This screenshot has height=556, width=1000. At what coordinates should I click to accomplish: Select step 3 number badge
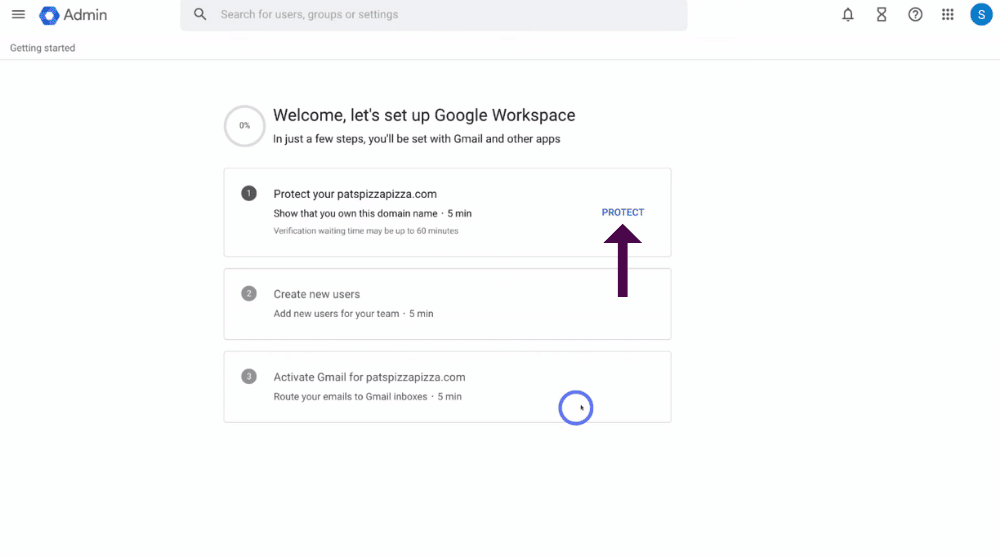(x=249, y=376)
